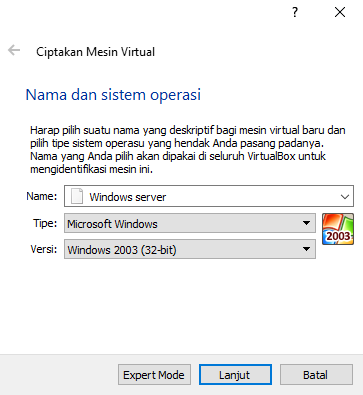363x395 pixels.
Task: Click the Ciptakan Mesin Virtual title text
Action: [x=95, y=52]
